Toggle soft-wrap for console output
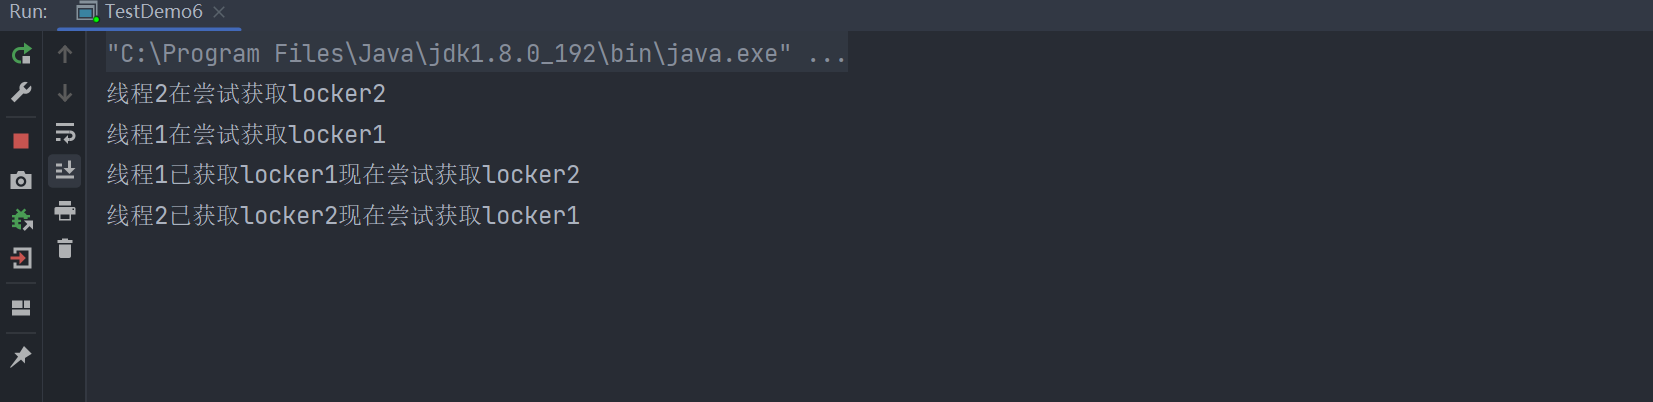 [65, 132]
